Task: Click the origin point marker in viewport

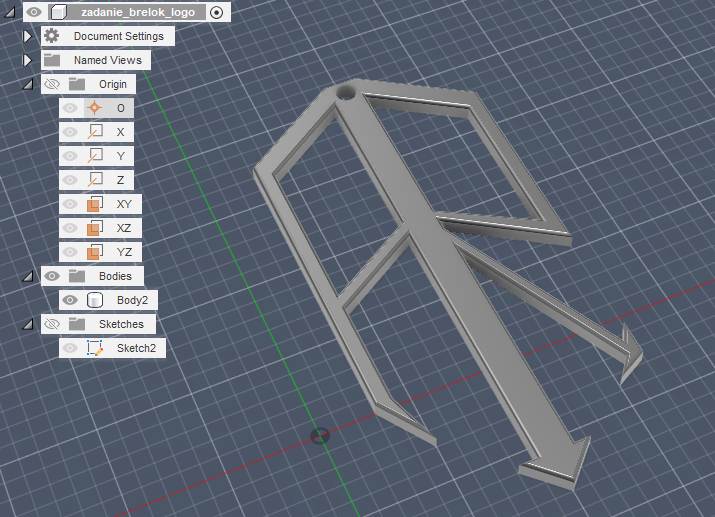Action: pos(320,435)
